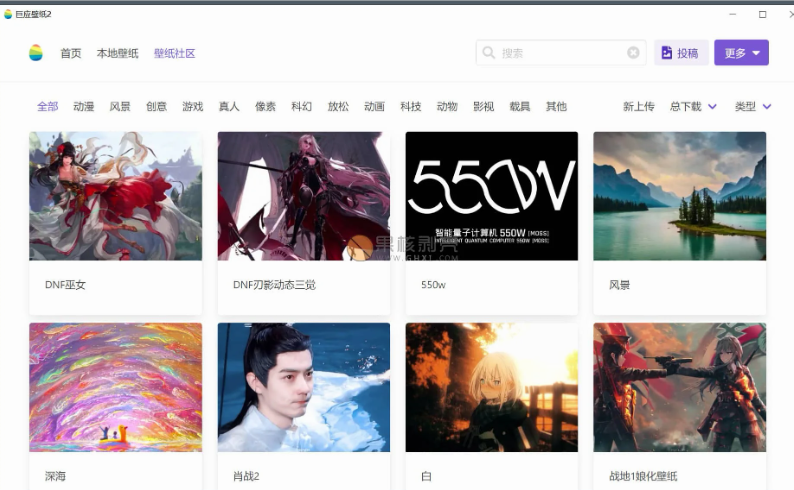Viewport: 794px width, 490px height.
Task: Minimize the wallpaper app window
Action: click(x=732, y=14)
